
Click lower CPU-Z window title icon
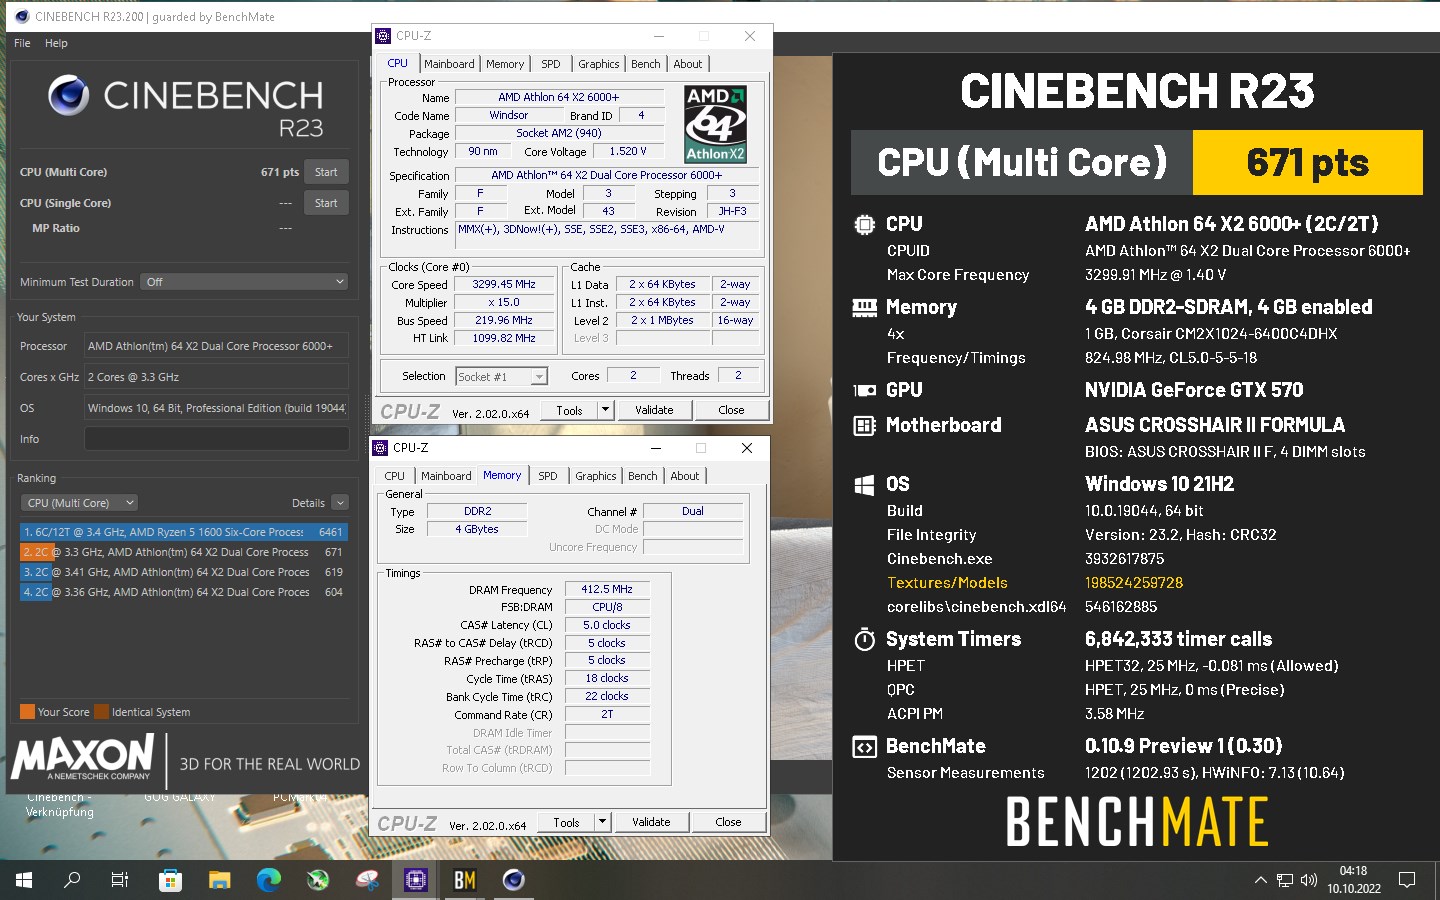(380, 448)
